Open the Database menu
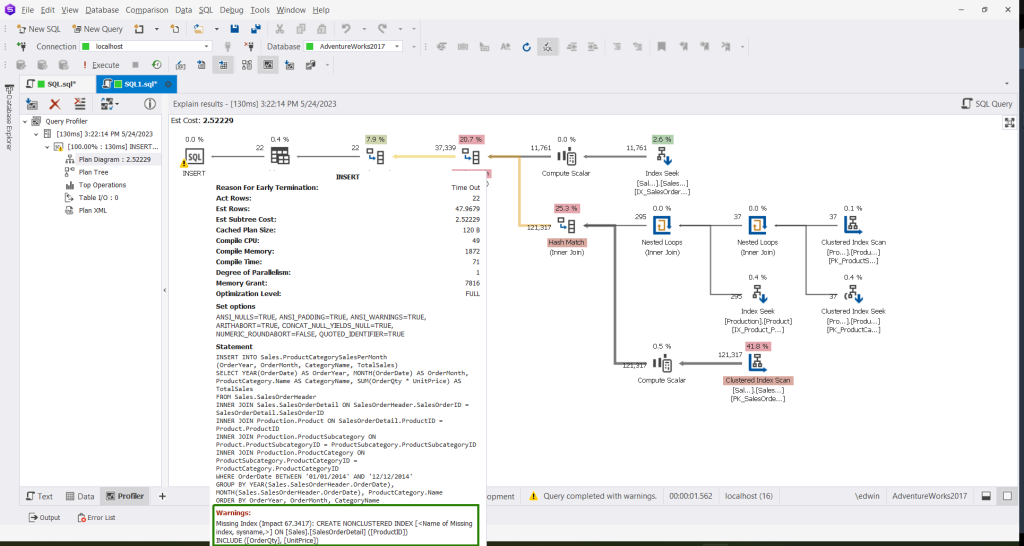1024x546 pixels. coord(102,10)
